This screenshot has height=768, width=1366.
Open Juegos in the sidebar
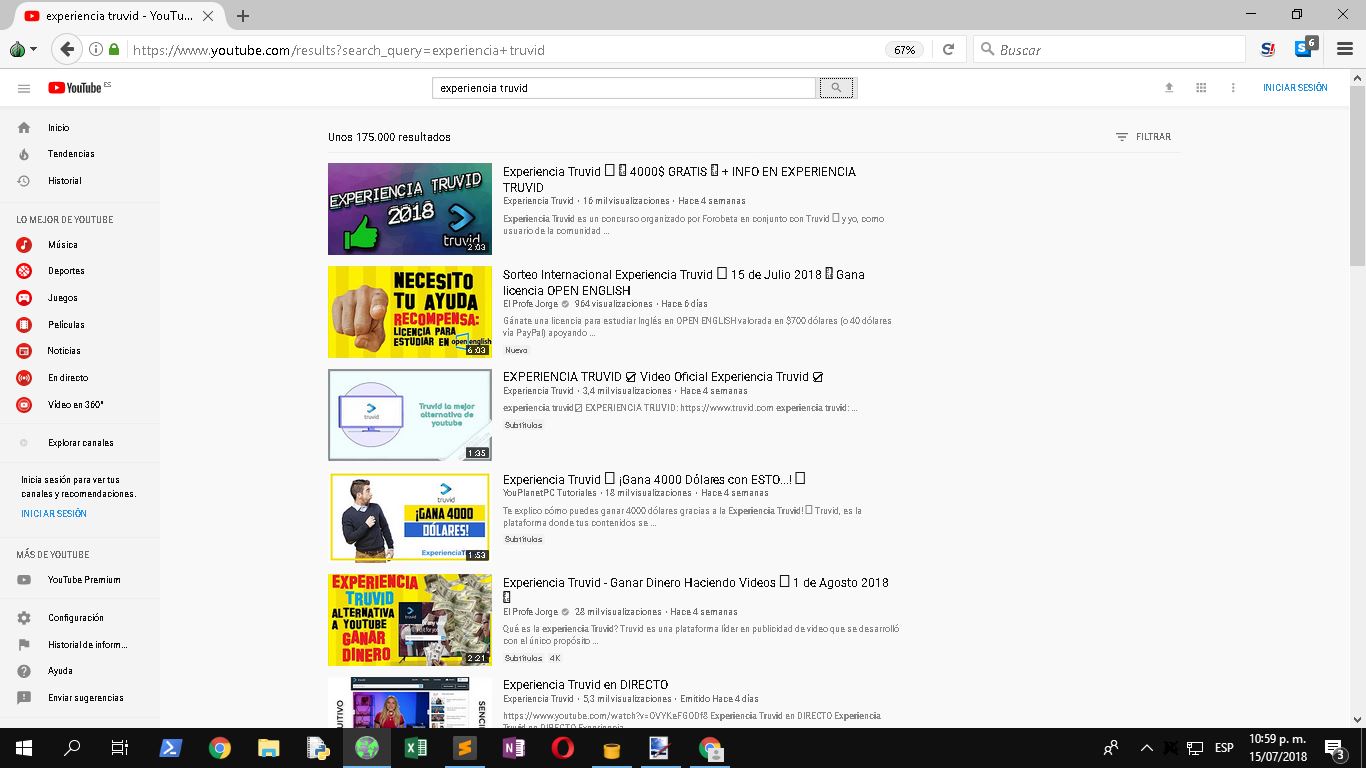(x=62, y=298)
